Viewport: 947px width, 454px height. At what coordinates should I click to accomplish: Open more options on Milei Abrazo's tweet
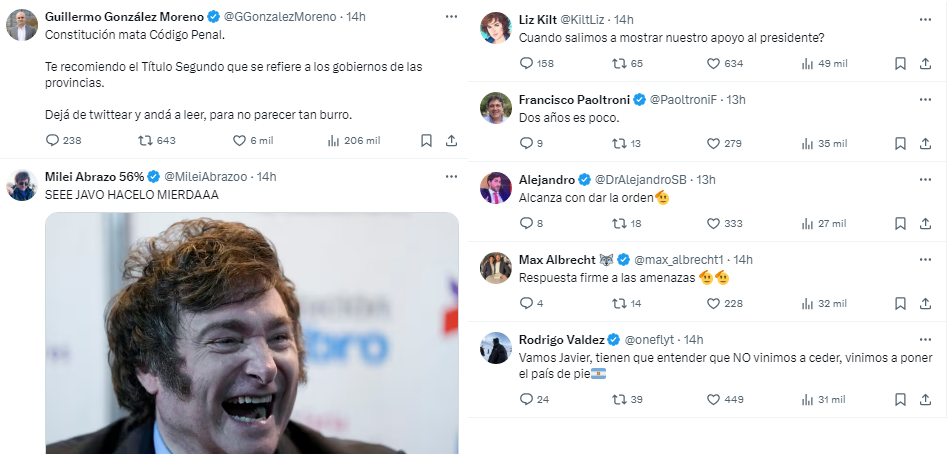tap(451, 176)
